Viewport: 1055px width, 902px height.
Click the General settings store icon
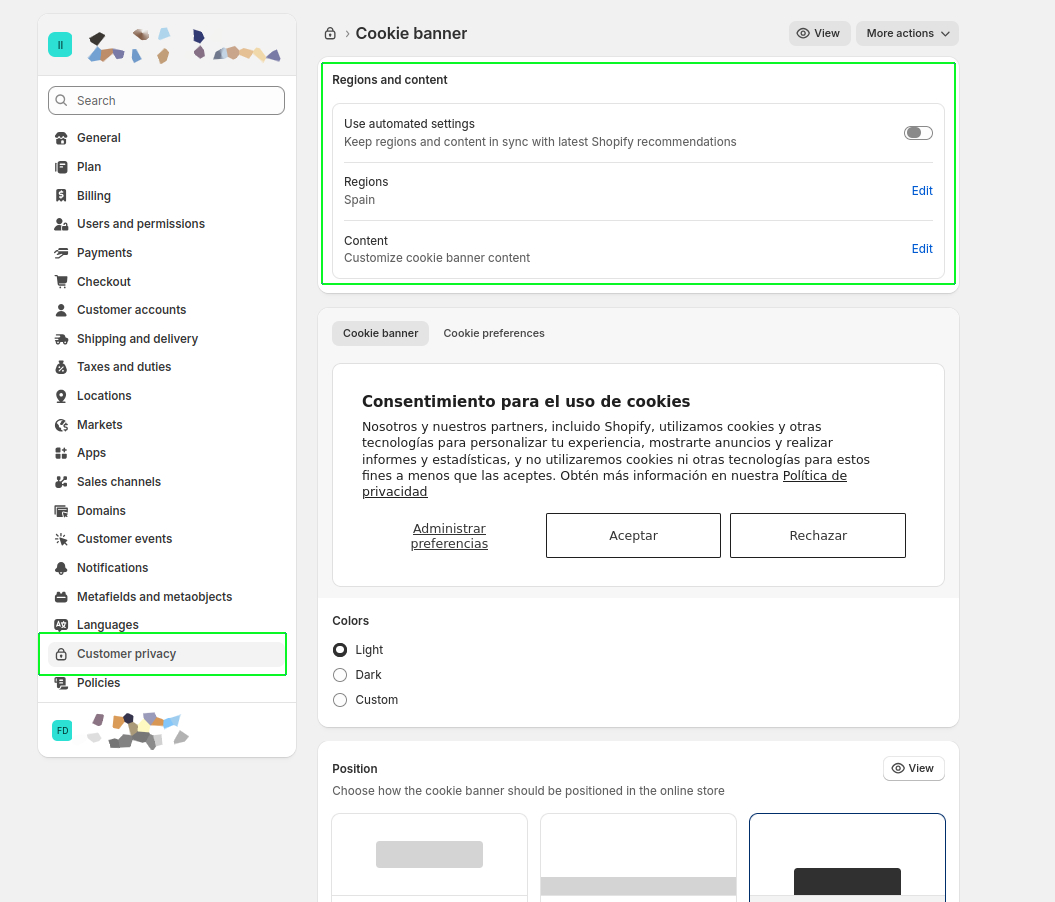61,139
